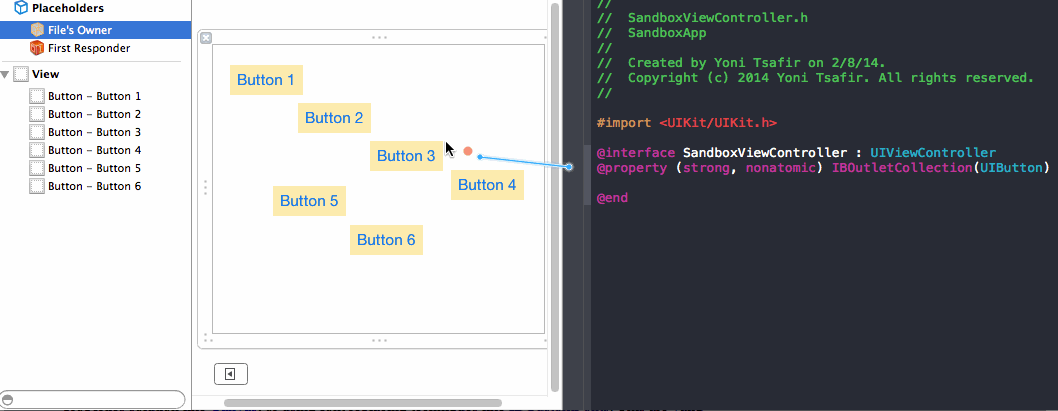Click the IBOutletCollection property line in code
The image size is (1058, 411).
coord(824,167)
